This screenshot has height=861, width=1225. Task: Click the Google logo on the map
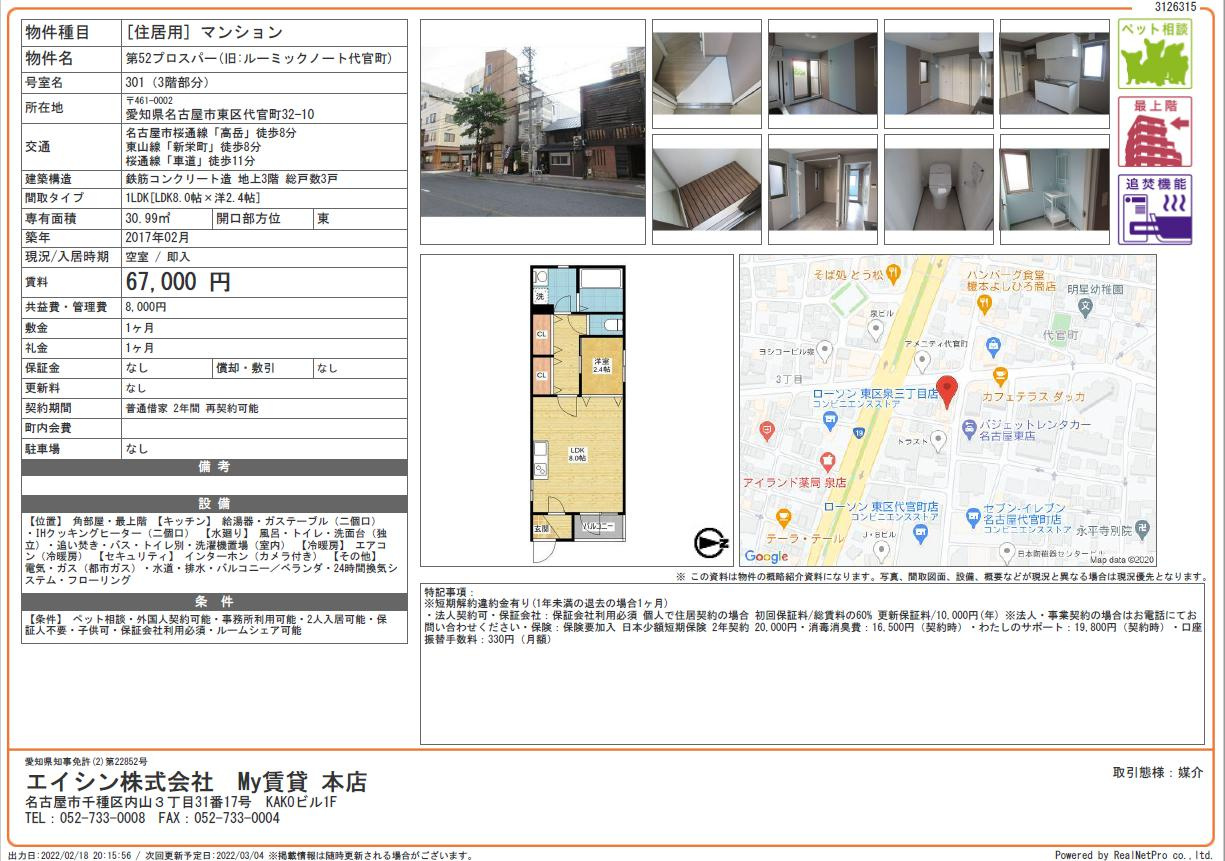click(766, 556)
